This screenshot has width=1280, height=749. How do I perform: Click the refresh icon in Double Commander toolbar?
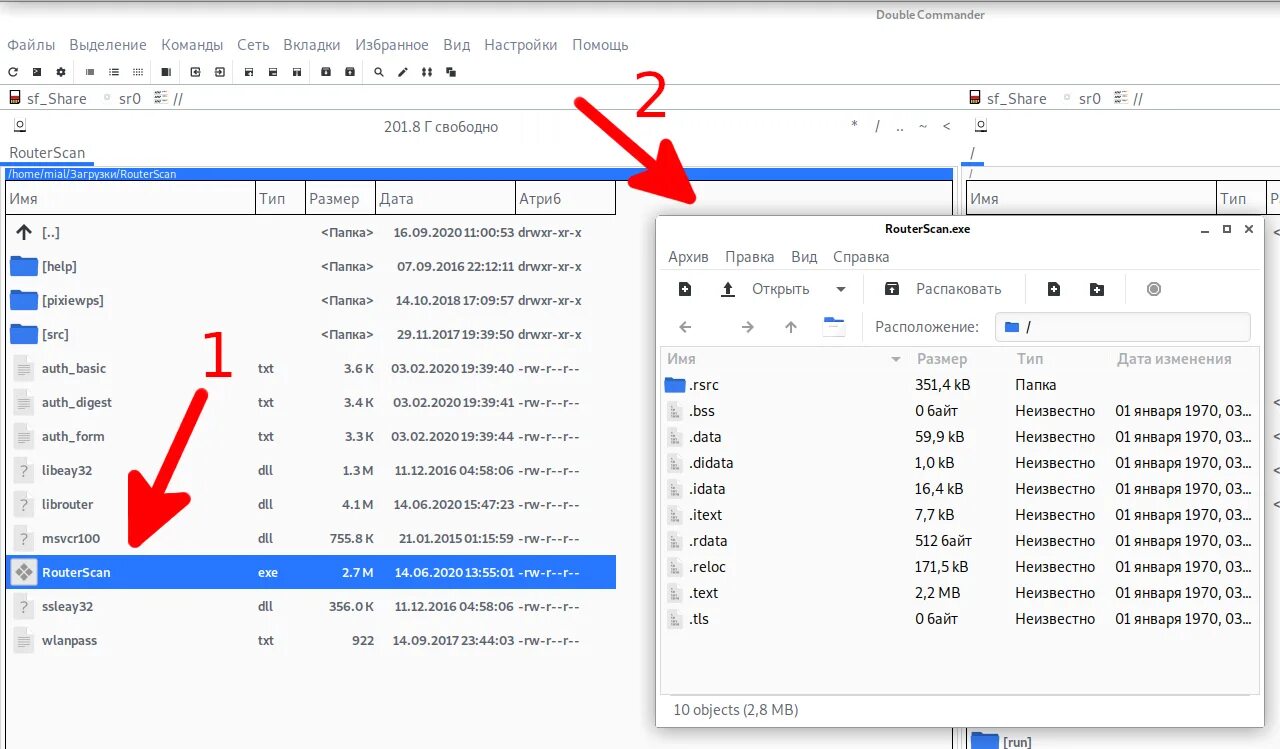coord(13,72)
